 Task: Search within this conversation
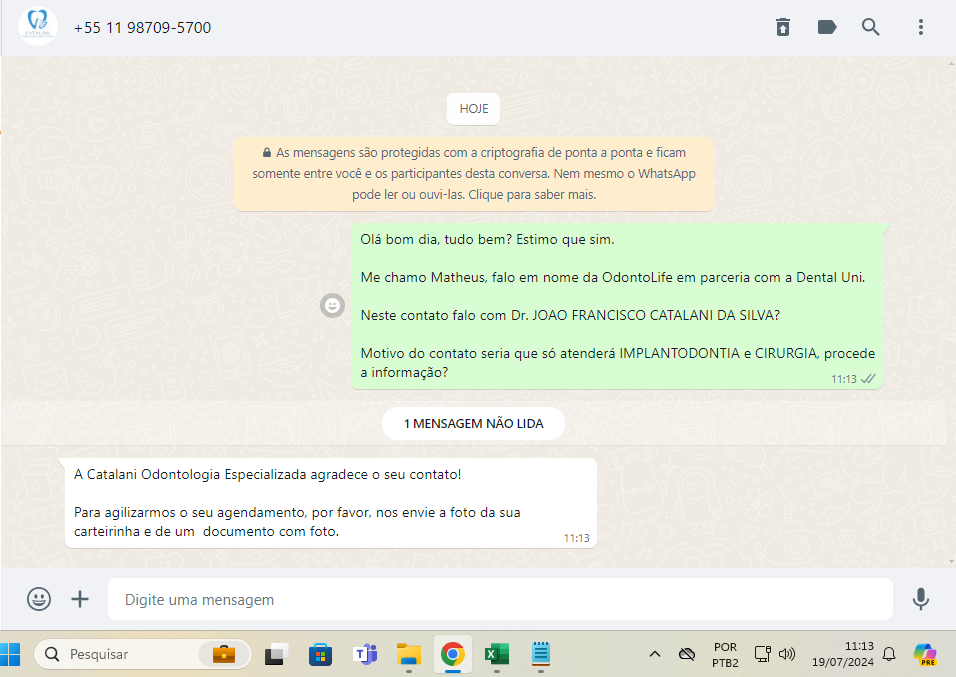tap(871, 28)
